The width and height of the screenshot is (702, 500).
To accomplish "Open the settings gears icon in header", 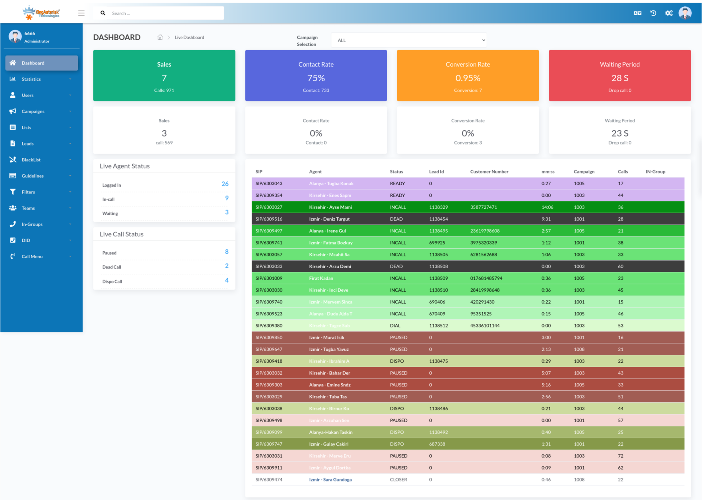I will 668,13.
